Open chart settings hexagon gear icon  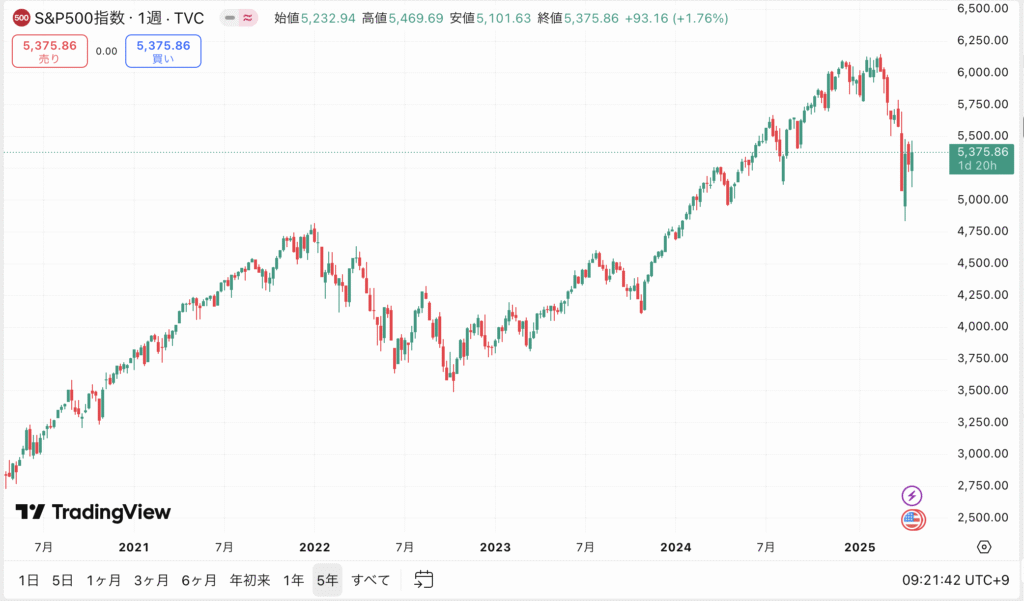[984, 547]
